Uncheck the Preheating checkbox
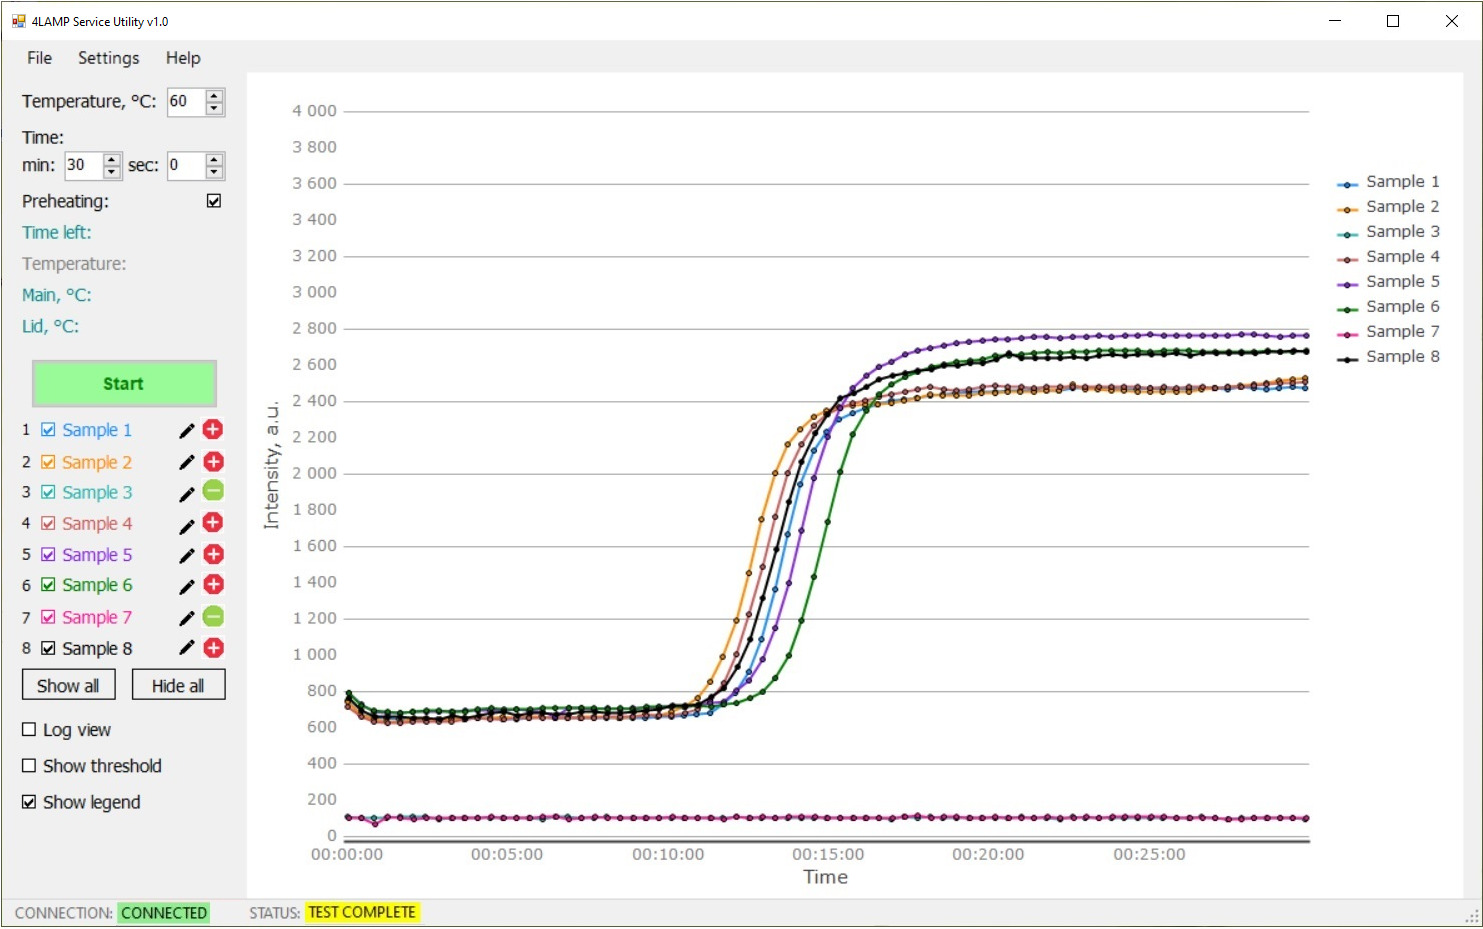This screenshot has height=929, width=1483. (x=214, y=201)
